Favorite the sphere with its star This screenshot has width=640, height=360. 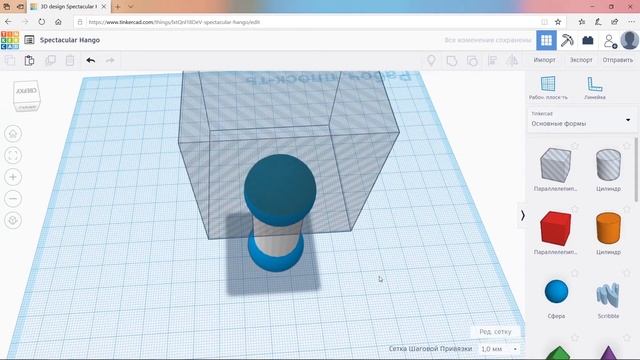pyautogui.click(x=575, y=273)
